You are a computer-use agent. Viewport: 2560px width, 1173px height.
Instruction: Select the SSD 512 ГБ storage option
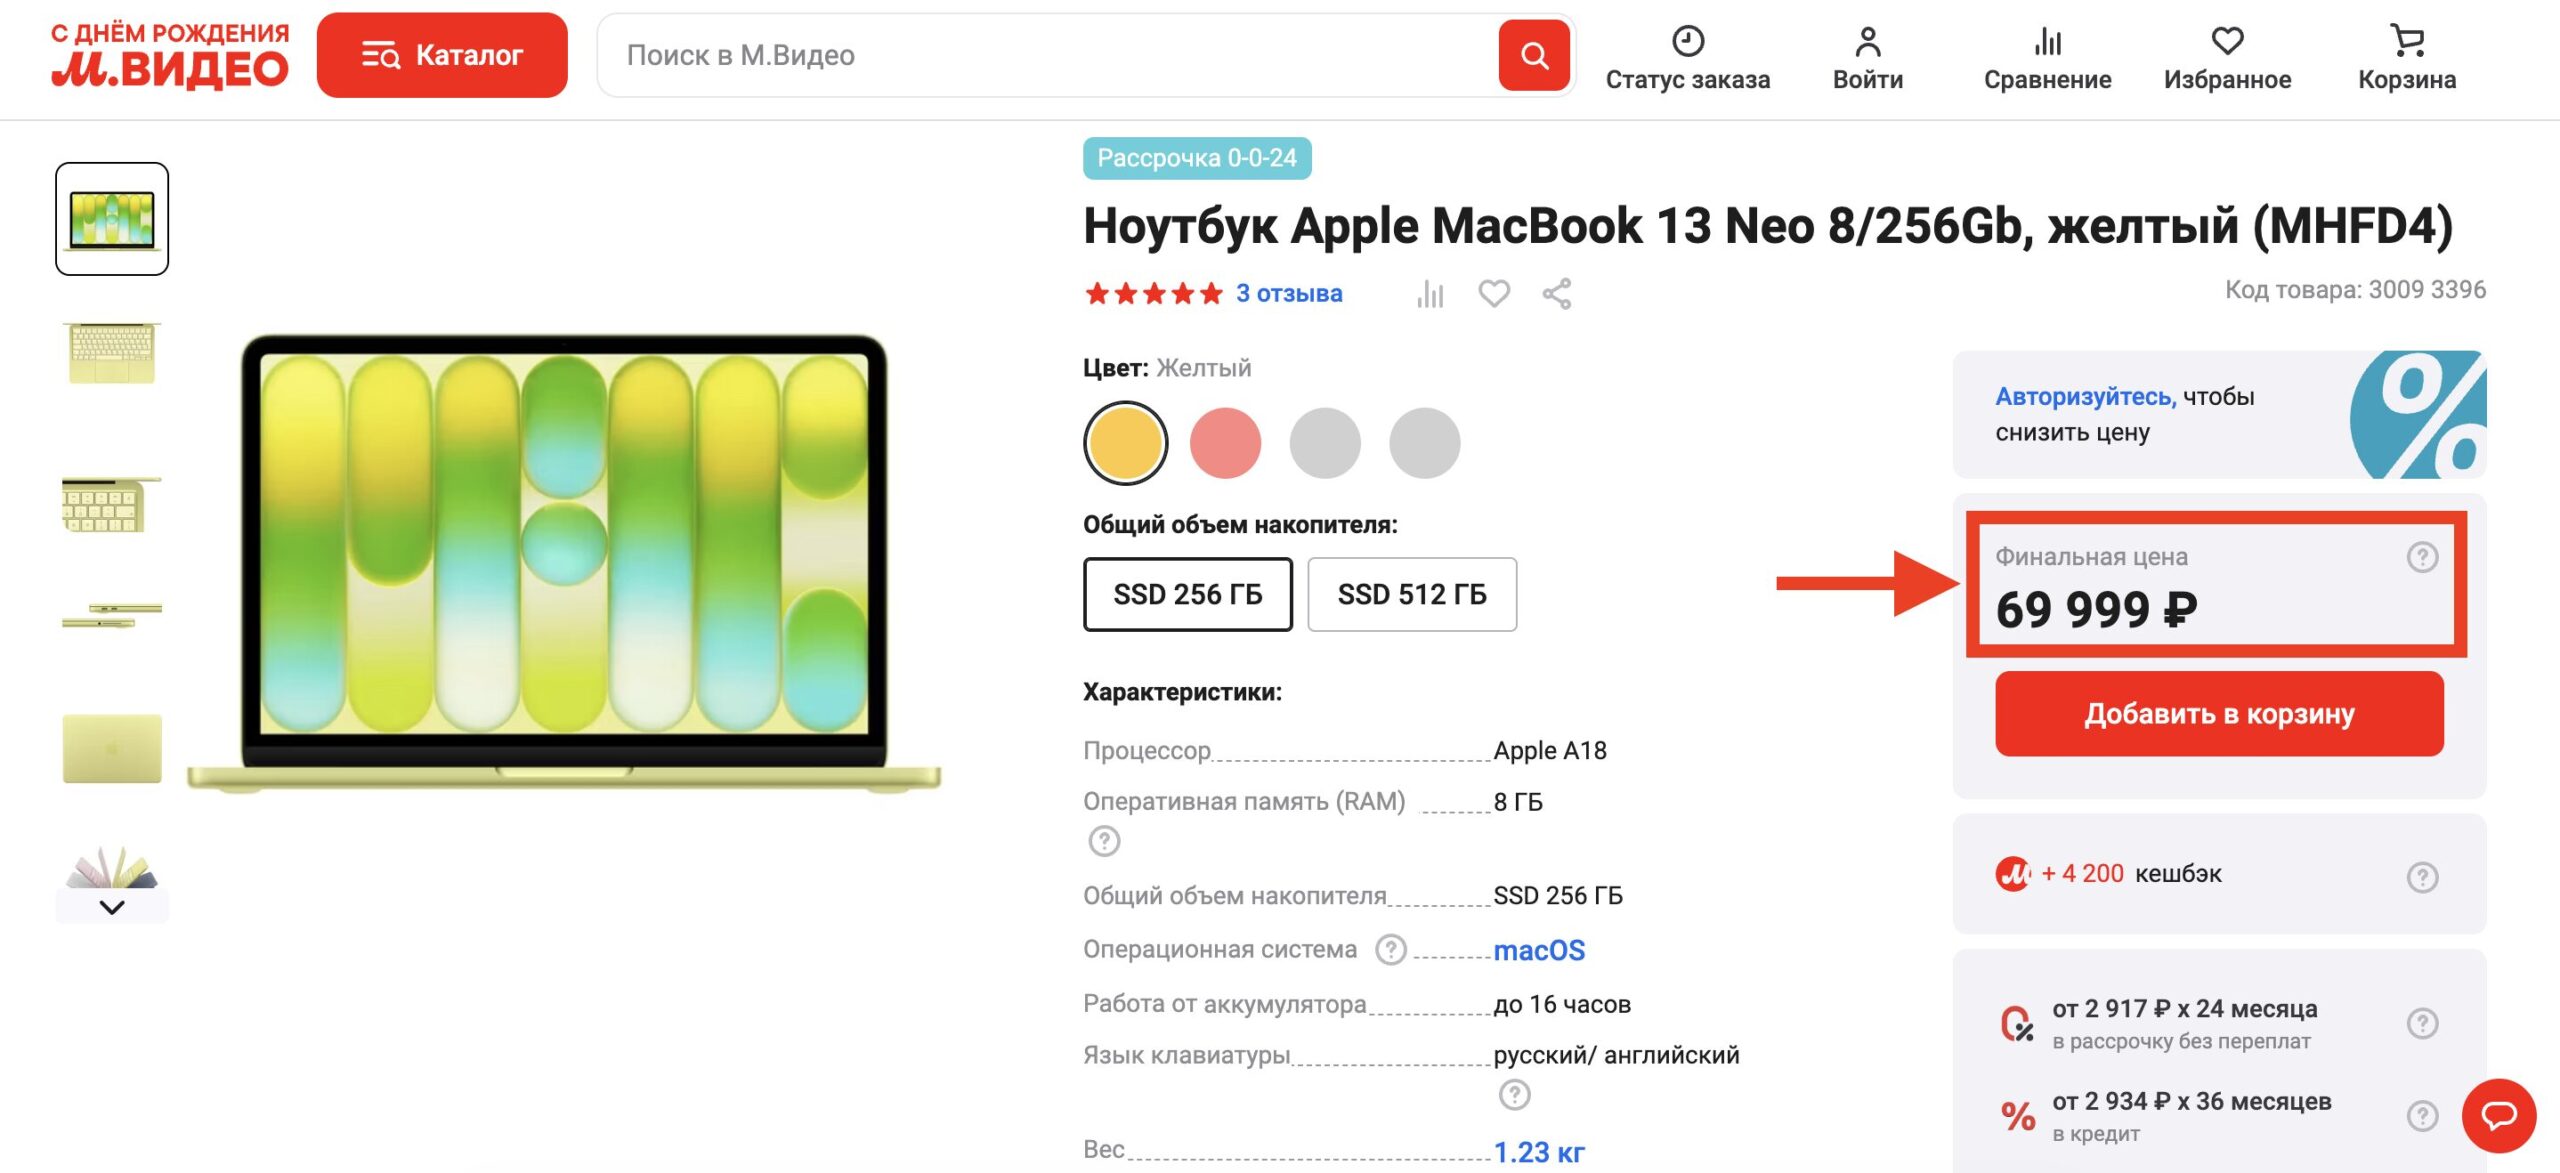(1412, 594)
